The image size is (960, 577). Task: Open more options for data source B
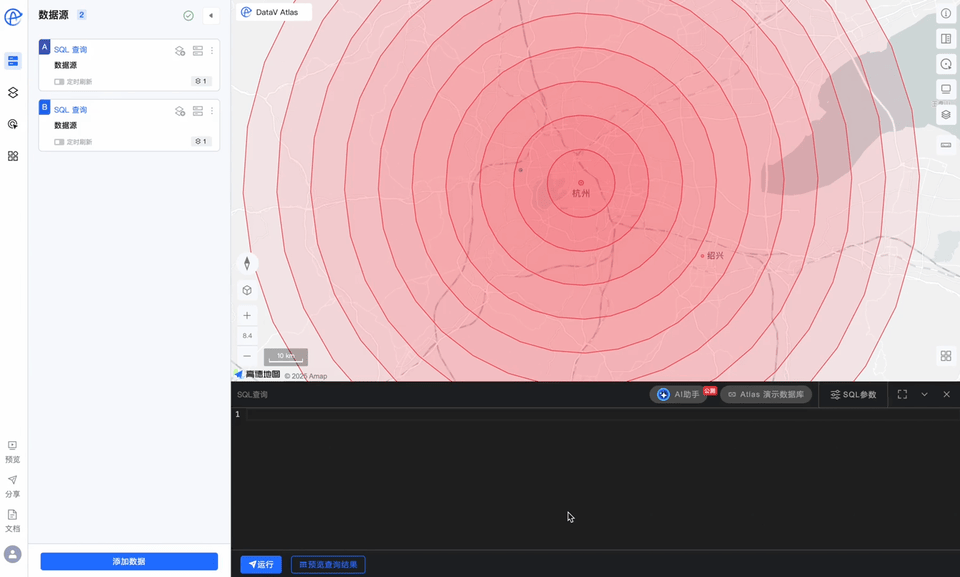pyautogui.click(x=212, y=111)
